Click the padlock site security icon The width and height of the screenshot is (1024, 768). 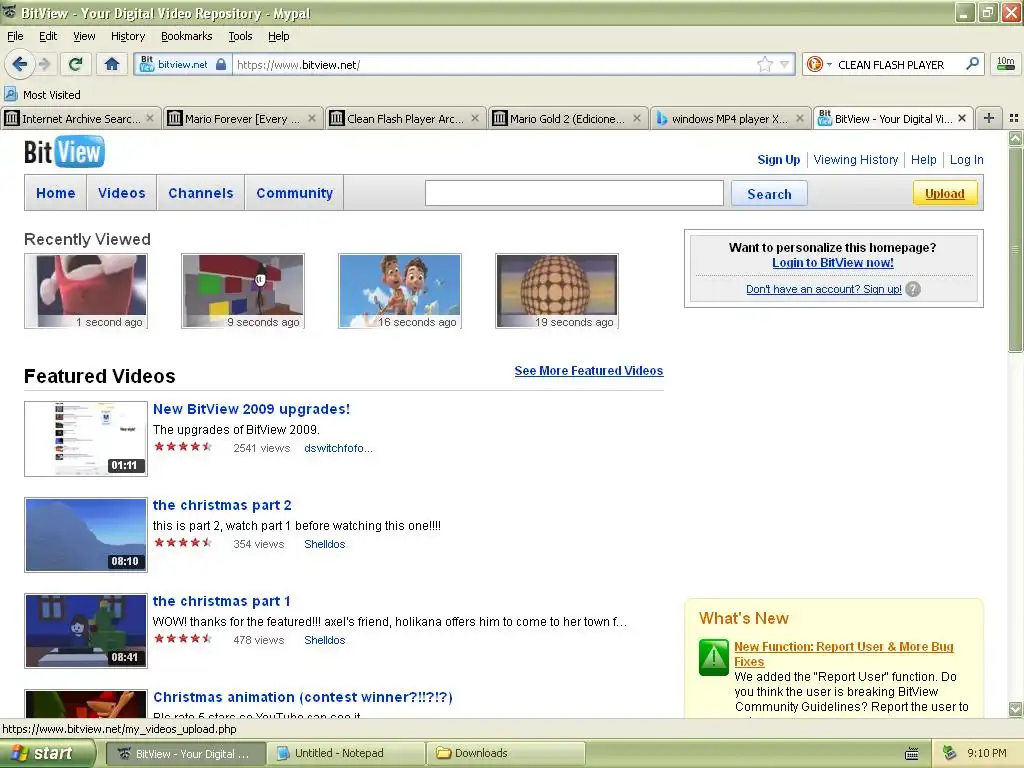coord(221,64)
